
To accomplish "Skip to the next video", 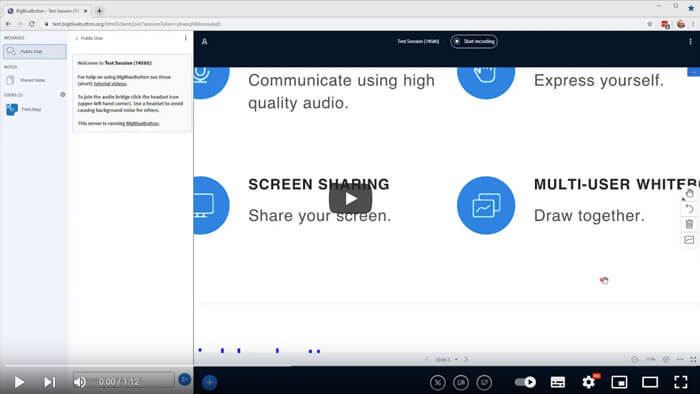I will point(50,382).
